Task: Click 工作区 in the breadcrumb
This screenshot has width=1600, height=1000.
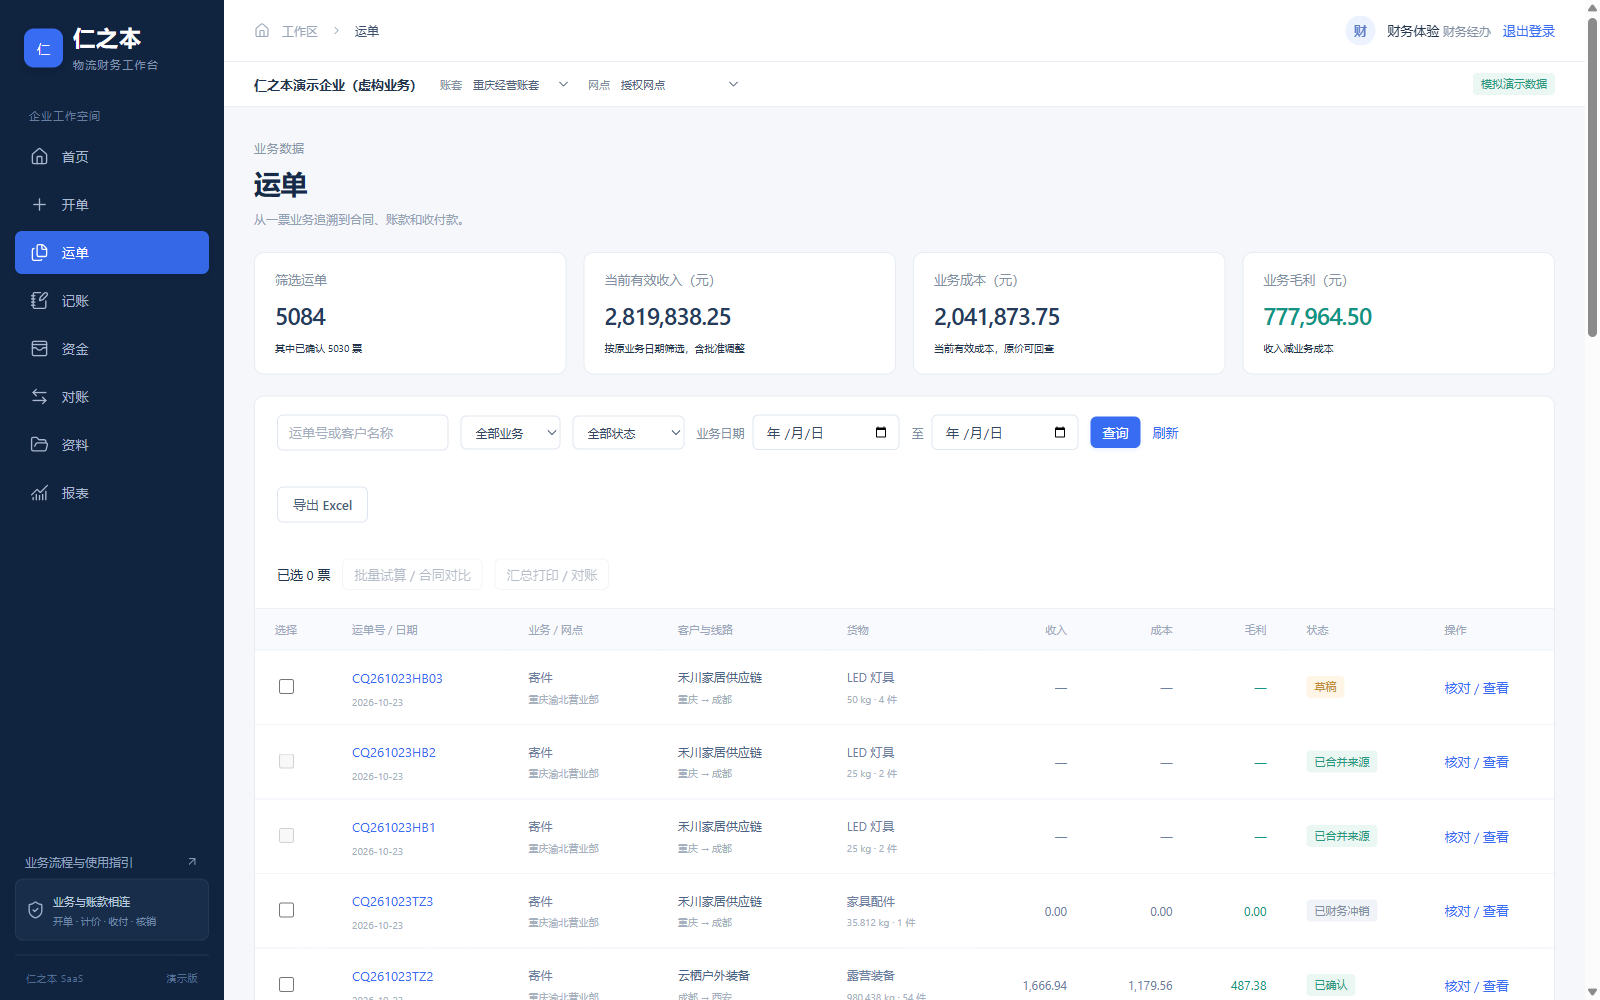Action: coord(300,31)
